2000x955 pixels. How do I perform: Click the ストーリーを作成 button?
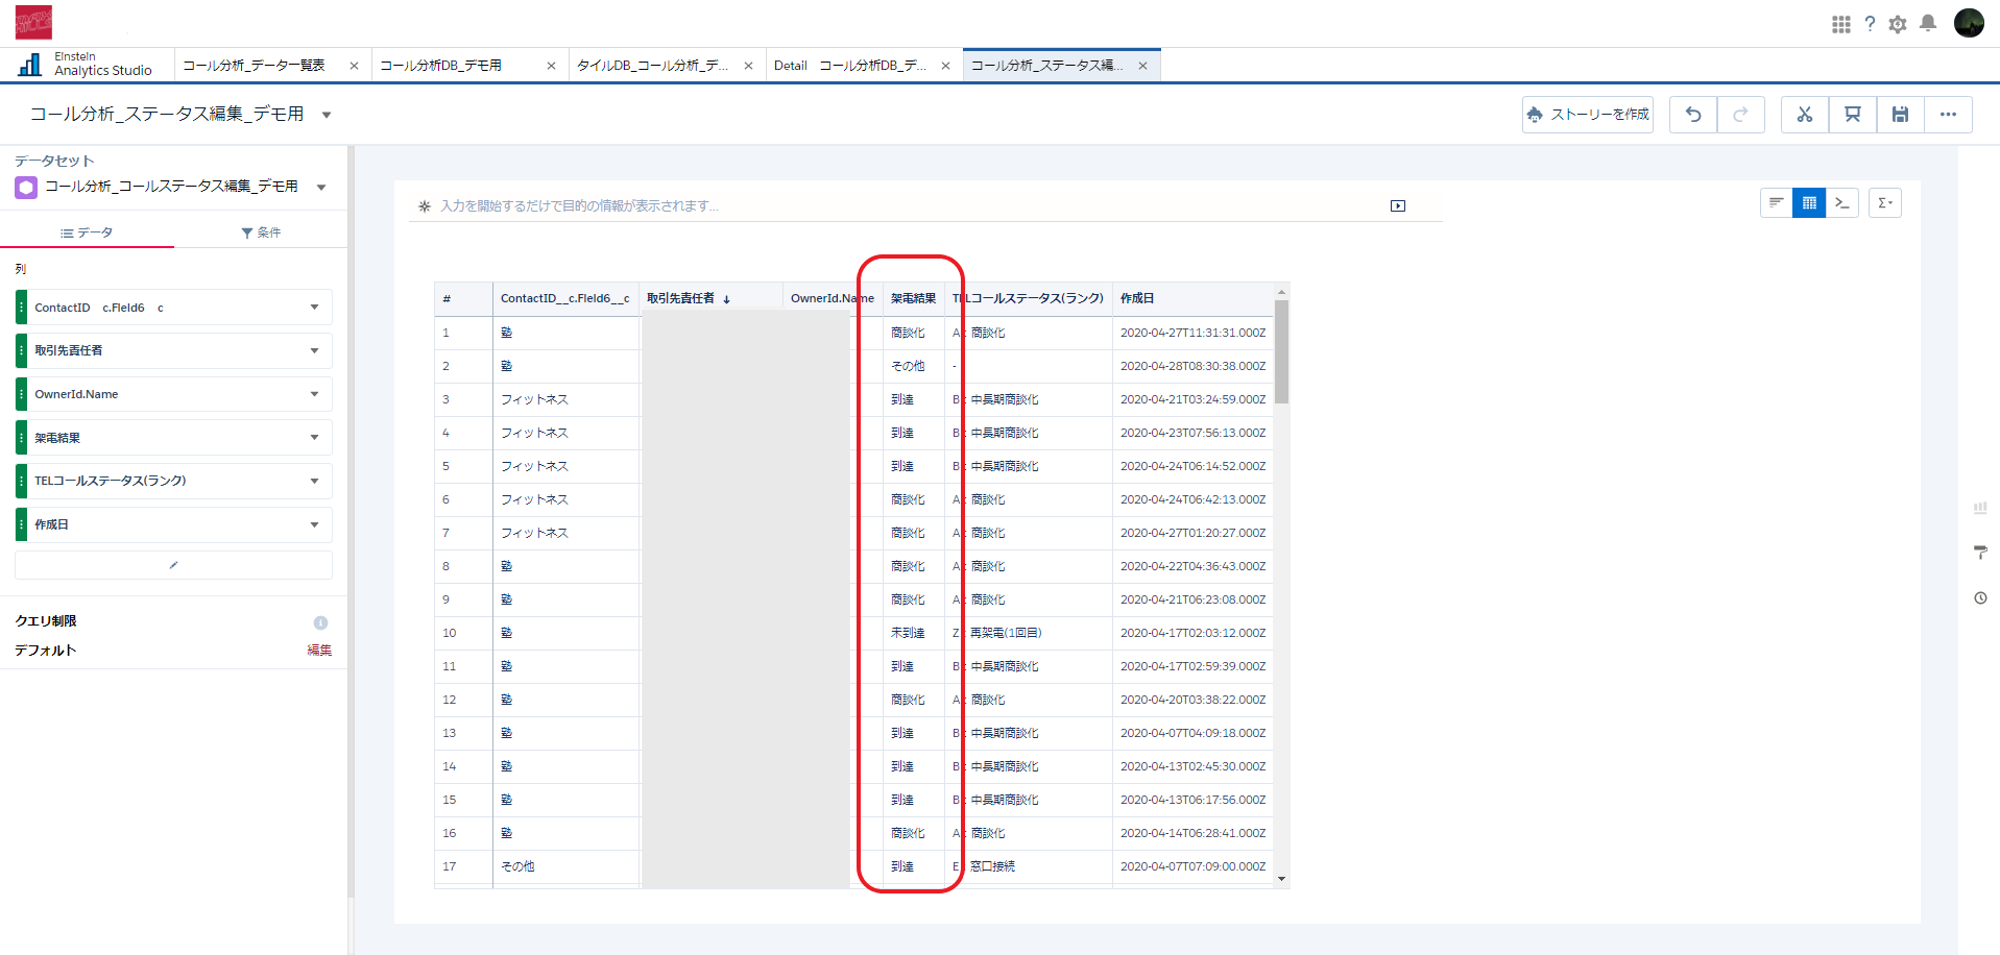[x=1588, y=115]
